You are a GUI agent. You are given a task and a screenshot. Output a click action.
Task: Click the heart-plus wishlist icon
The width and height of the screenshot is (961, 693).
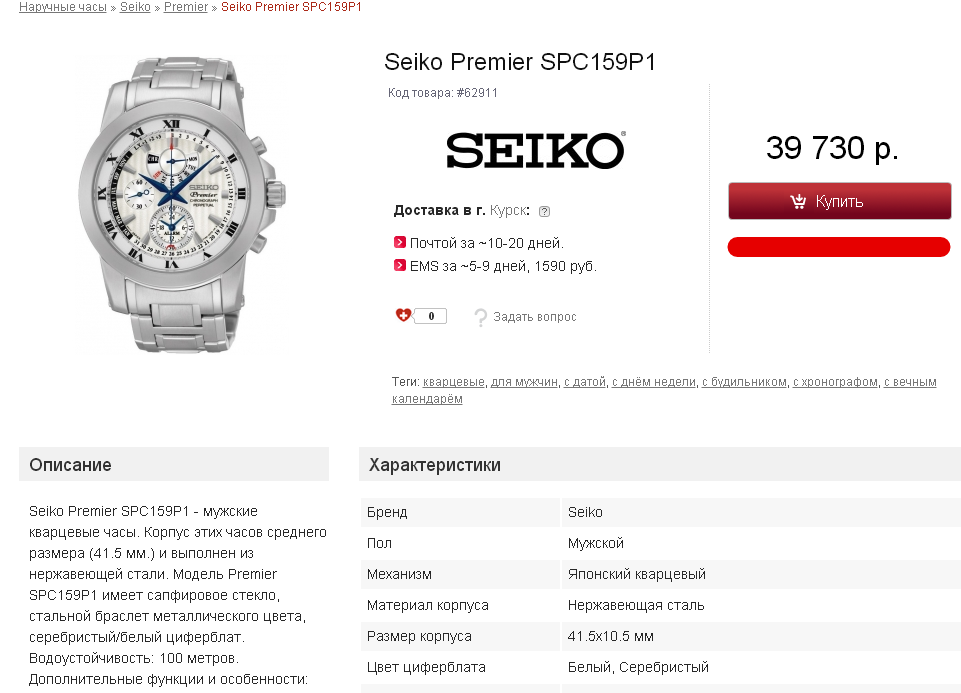pos(404,316)
